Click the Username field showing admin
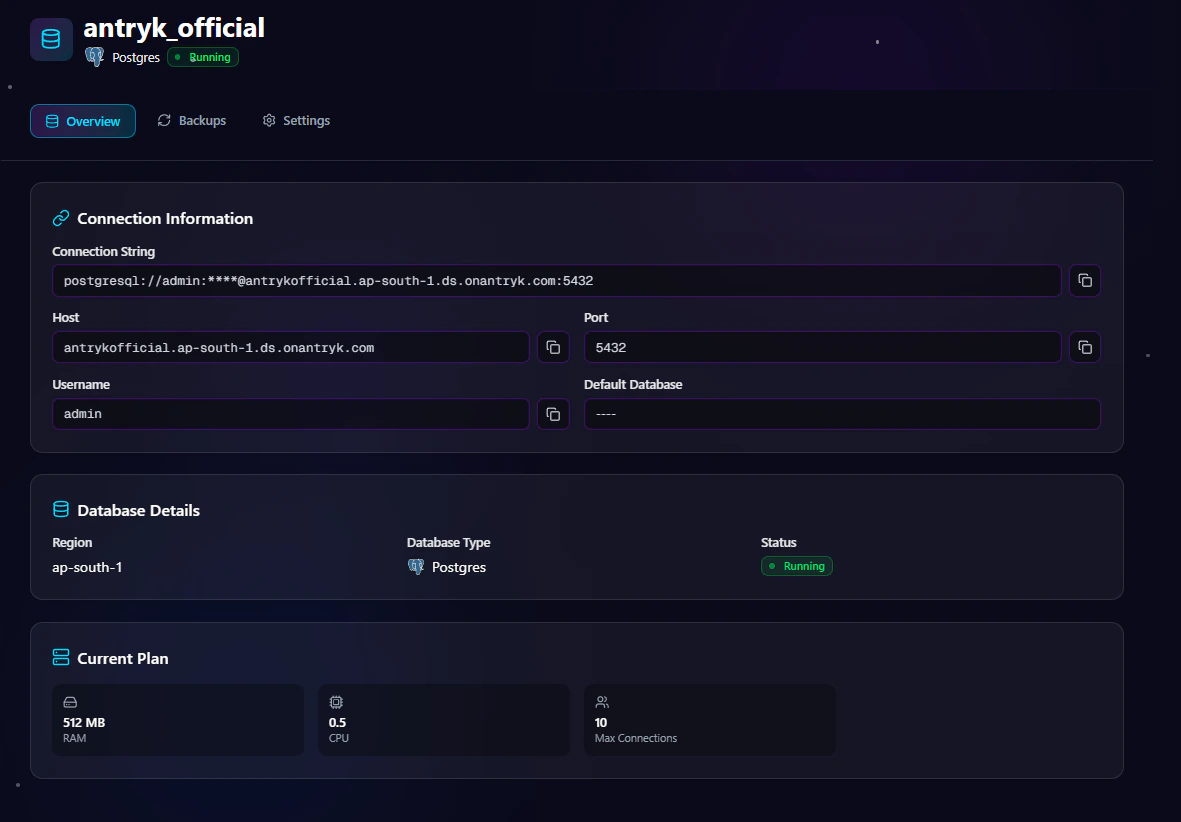The width and height of the screenshot is (1181, 822). (291, 414)
